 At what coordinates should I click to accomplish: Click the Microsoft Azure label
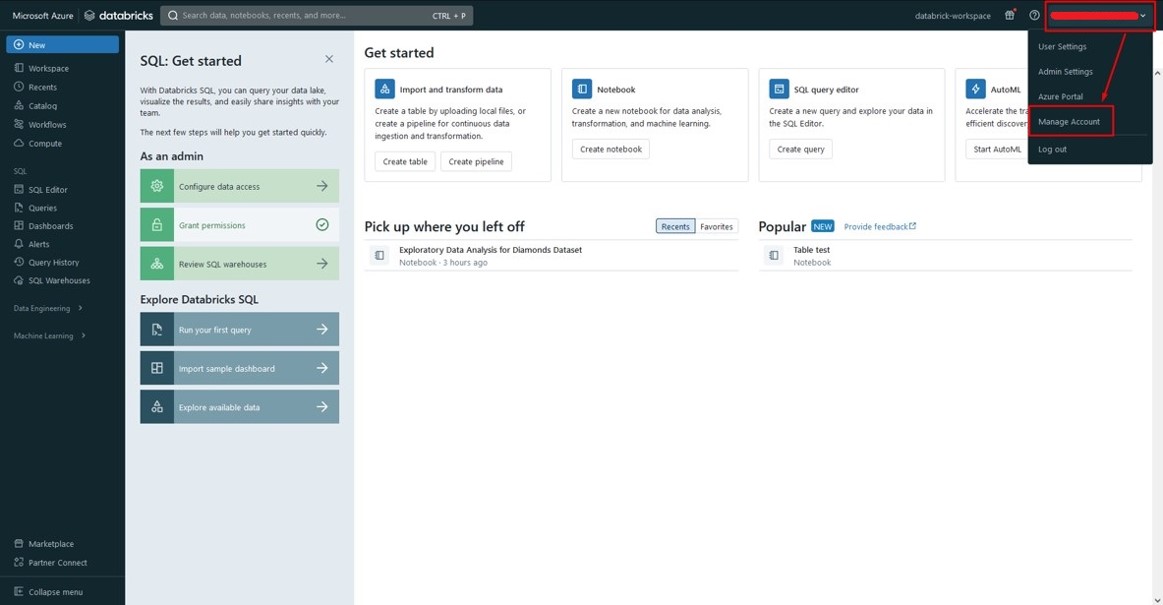(x=43, y=16)
